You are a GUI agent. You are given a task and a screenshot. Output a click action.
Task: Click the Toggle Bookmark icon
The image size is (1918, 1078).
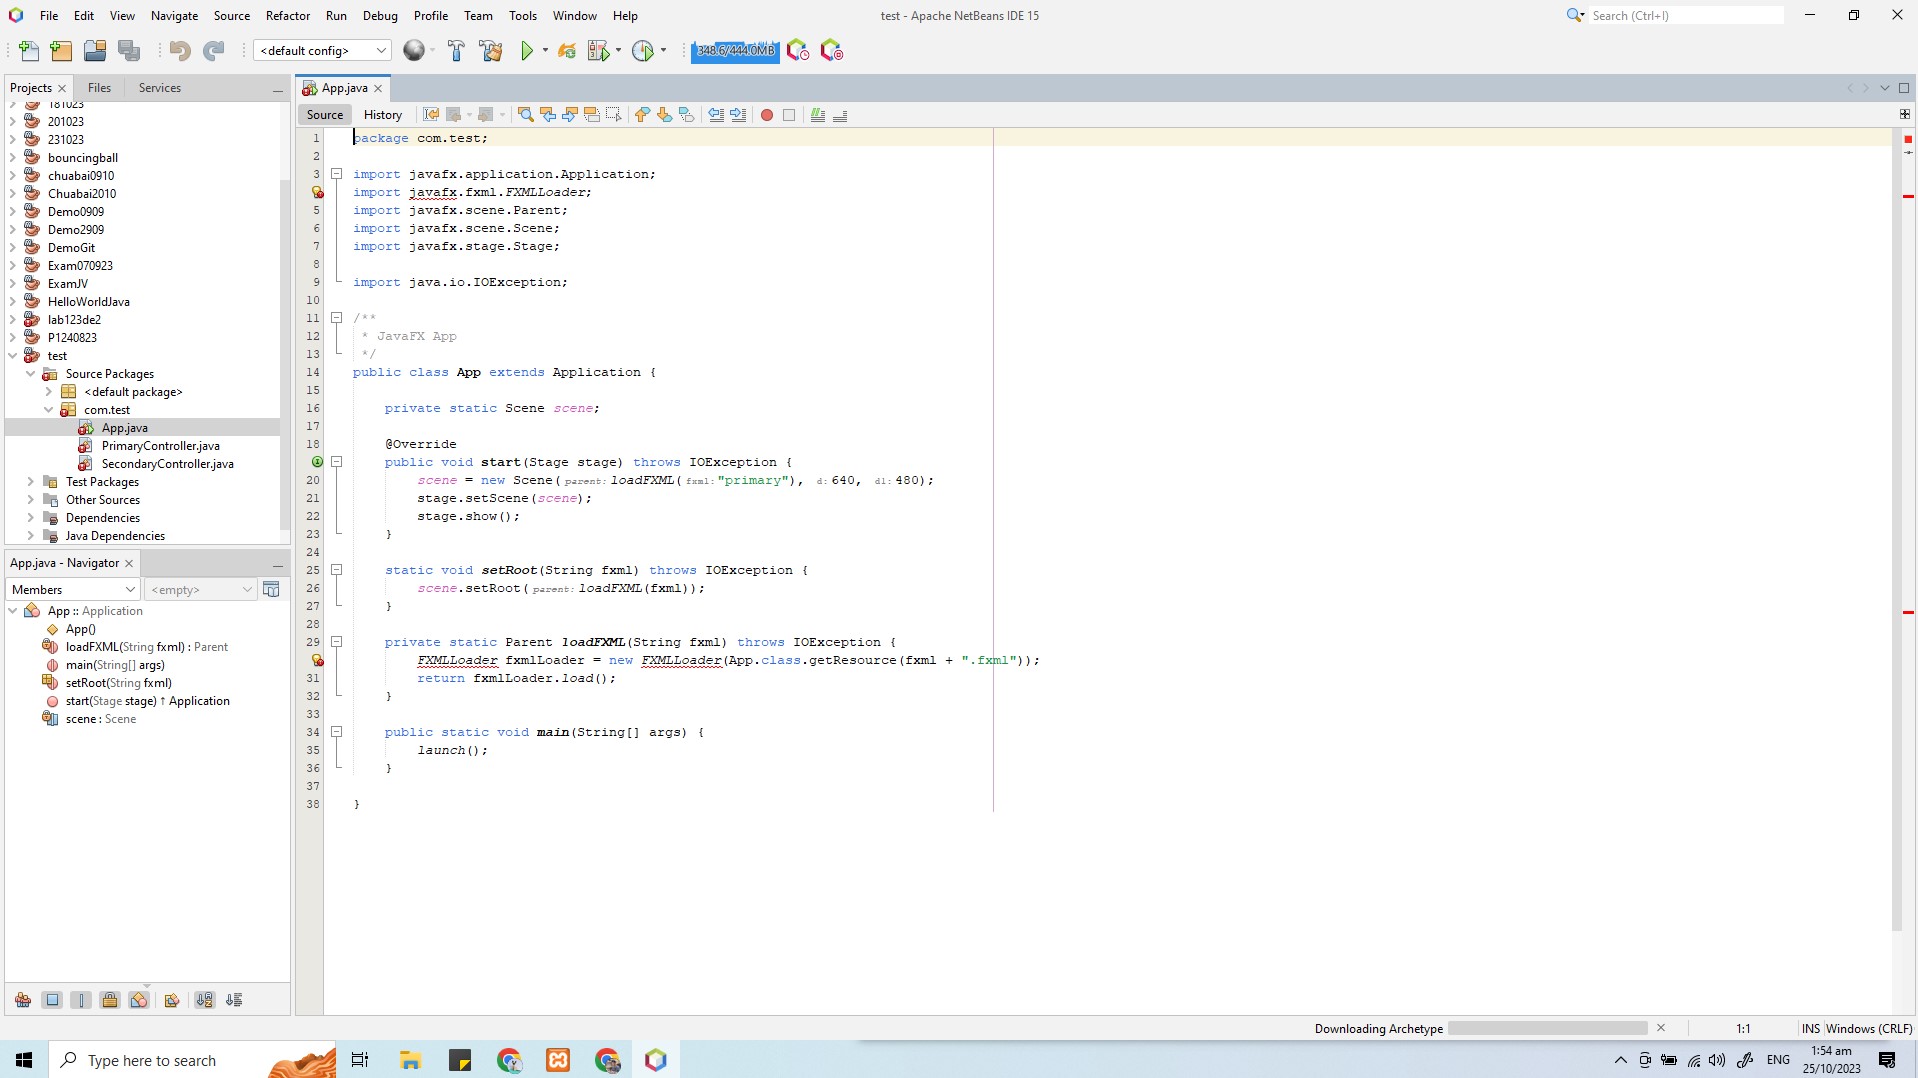687,115
